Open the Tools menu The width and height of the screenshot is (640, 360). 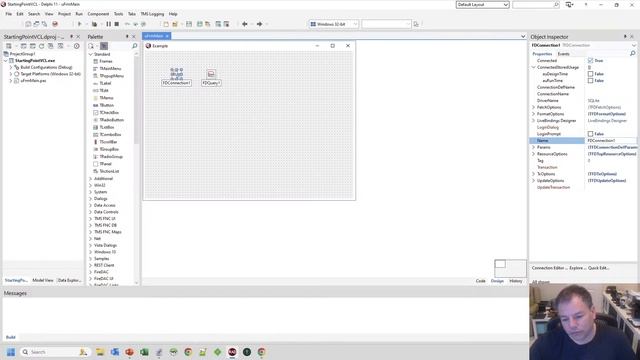click(x=118, y=14)
